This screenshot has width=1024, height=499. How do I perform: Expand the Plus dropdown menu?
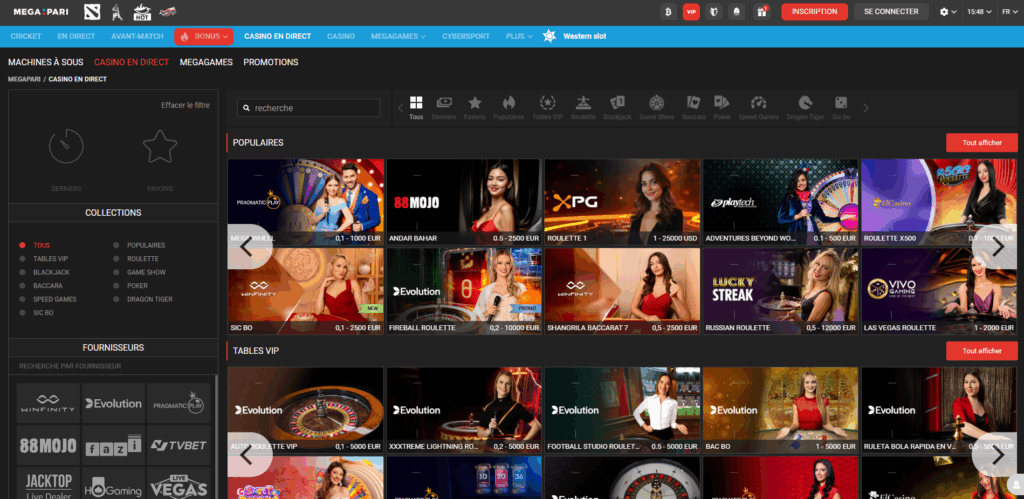pos(519,37)
